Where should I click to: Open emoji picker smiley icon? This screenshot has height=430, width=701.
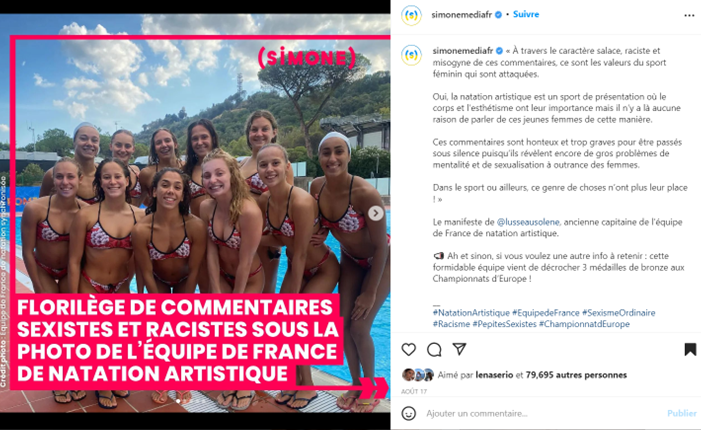pyautogui.click(x=409, y=413)
